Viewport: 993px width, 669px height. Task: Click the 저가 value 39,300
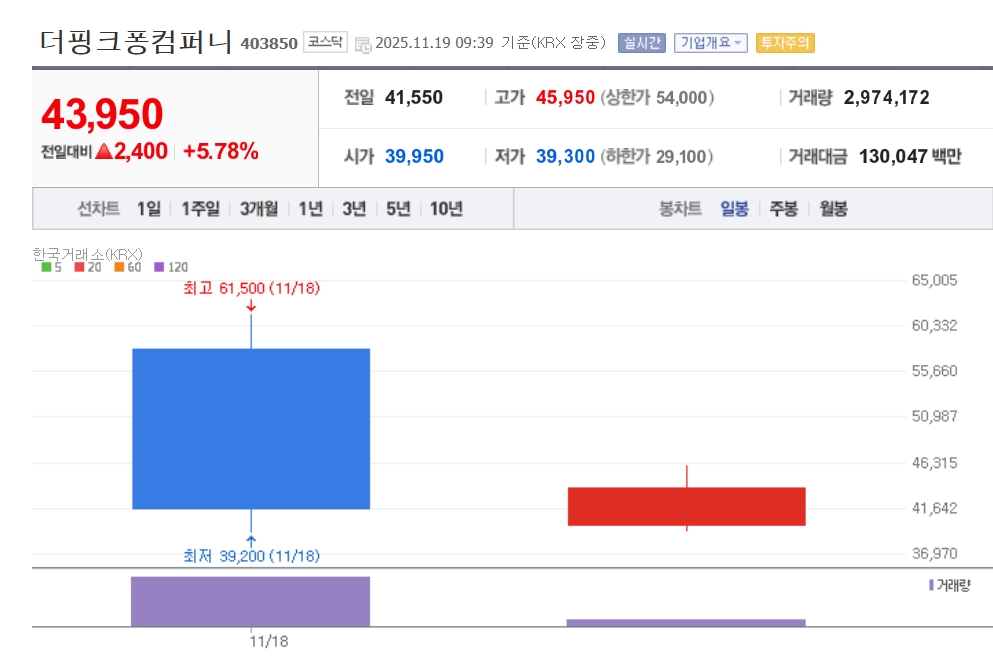point(565,156)
